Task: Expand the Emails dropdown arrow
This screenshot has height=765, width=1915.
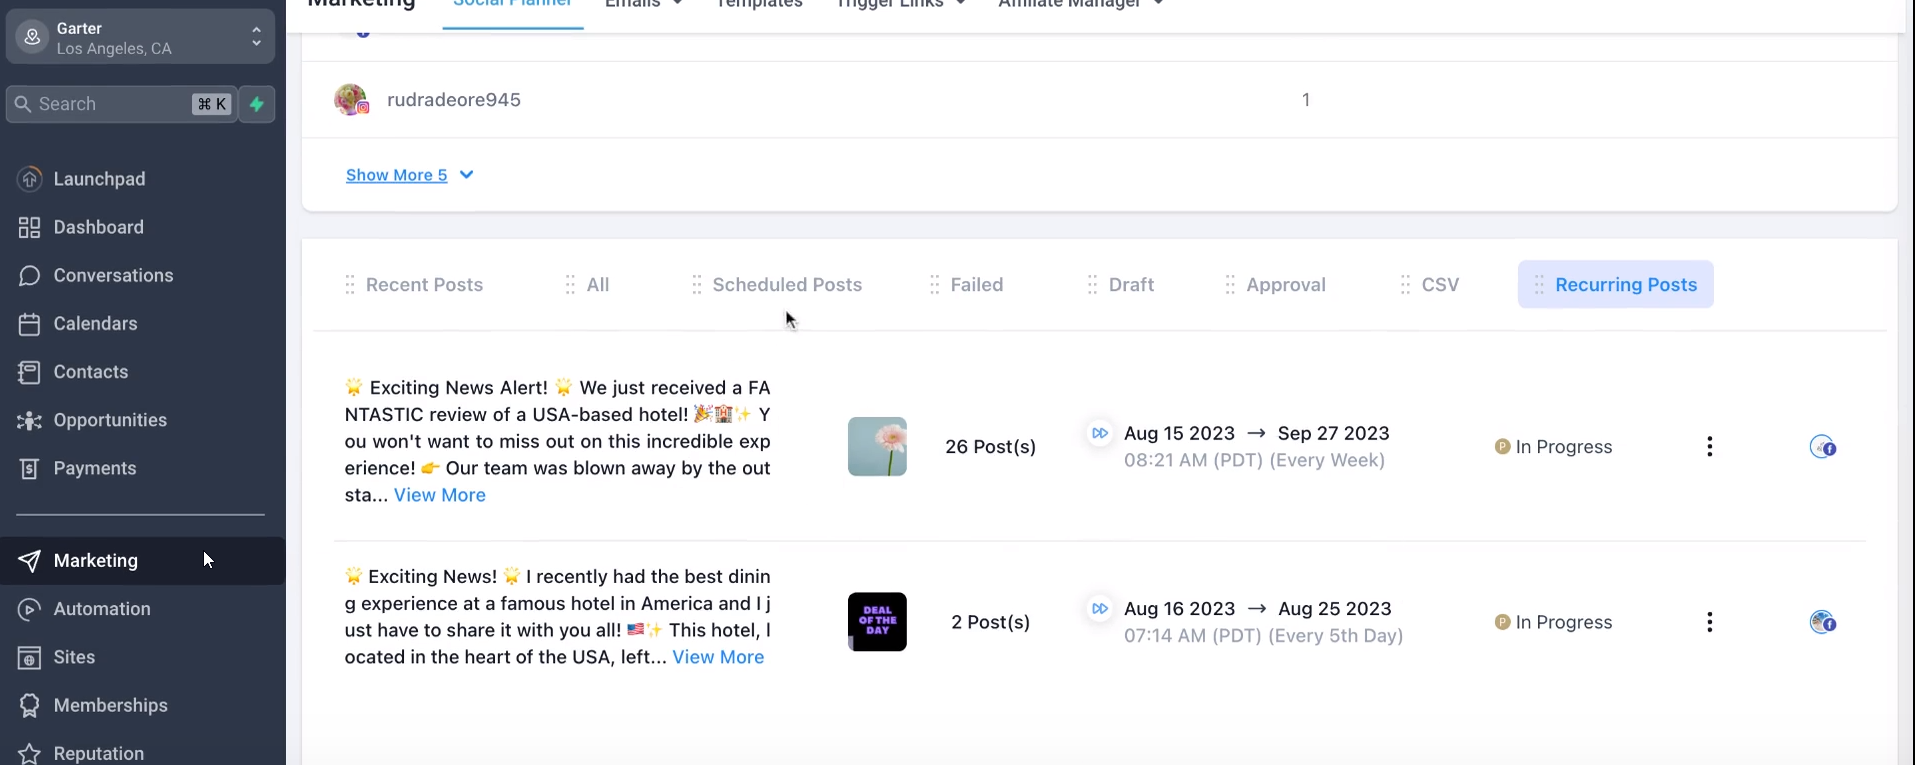Action: [677, 4]
